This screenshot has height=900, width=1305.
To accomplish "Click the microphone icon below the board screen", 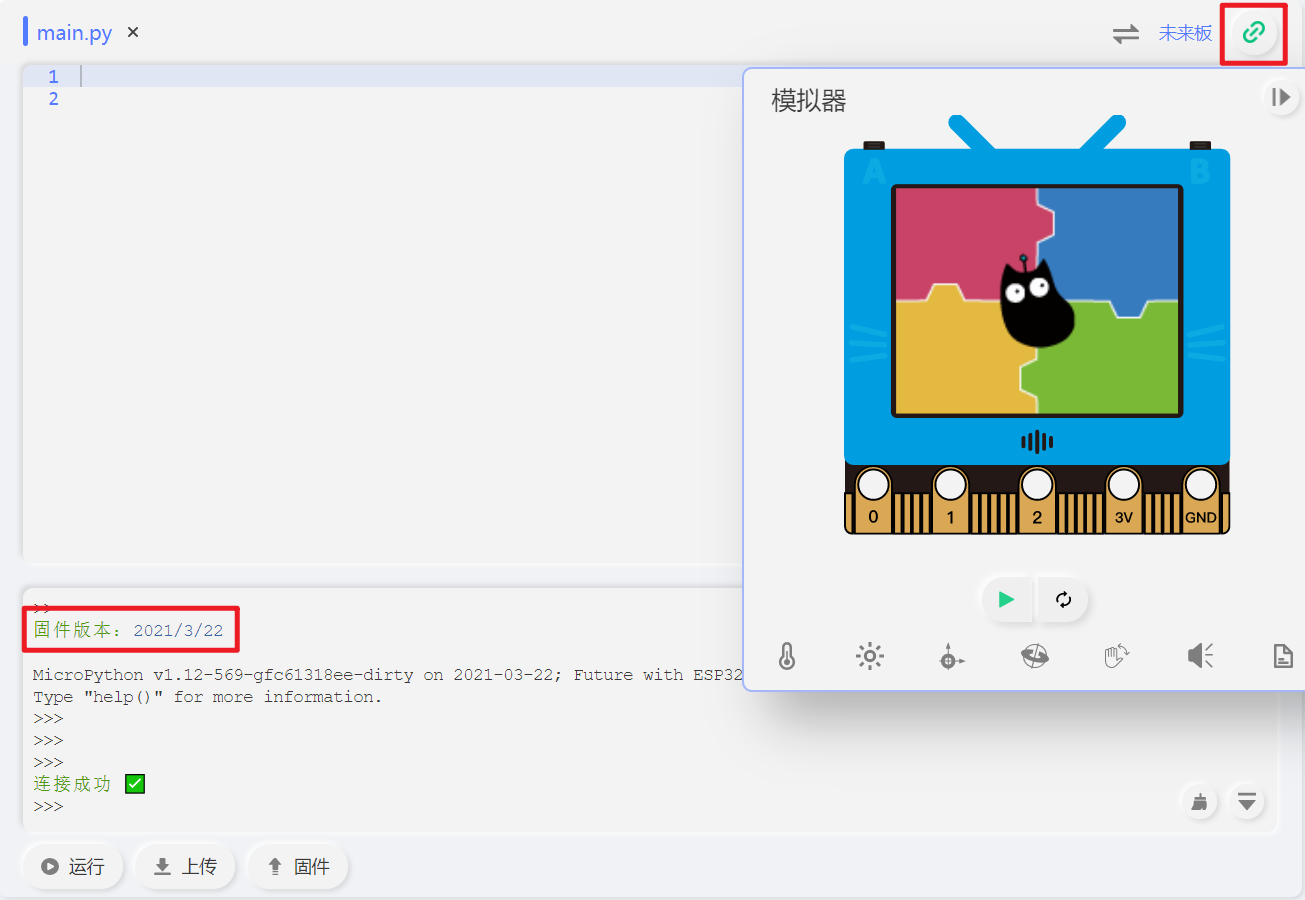I will tap(1037, 441).
